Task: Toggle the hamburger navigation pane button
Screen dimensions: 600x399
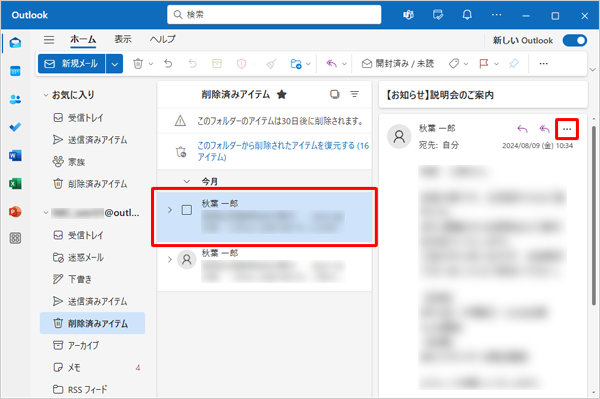Action: (49, 40)
